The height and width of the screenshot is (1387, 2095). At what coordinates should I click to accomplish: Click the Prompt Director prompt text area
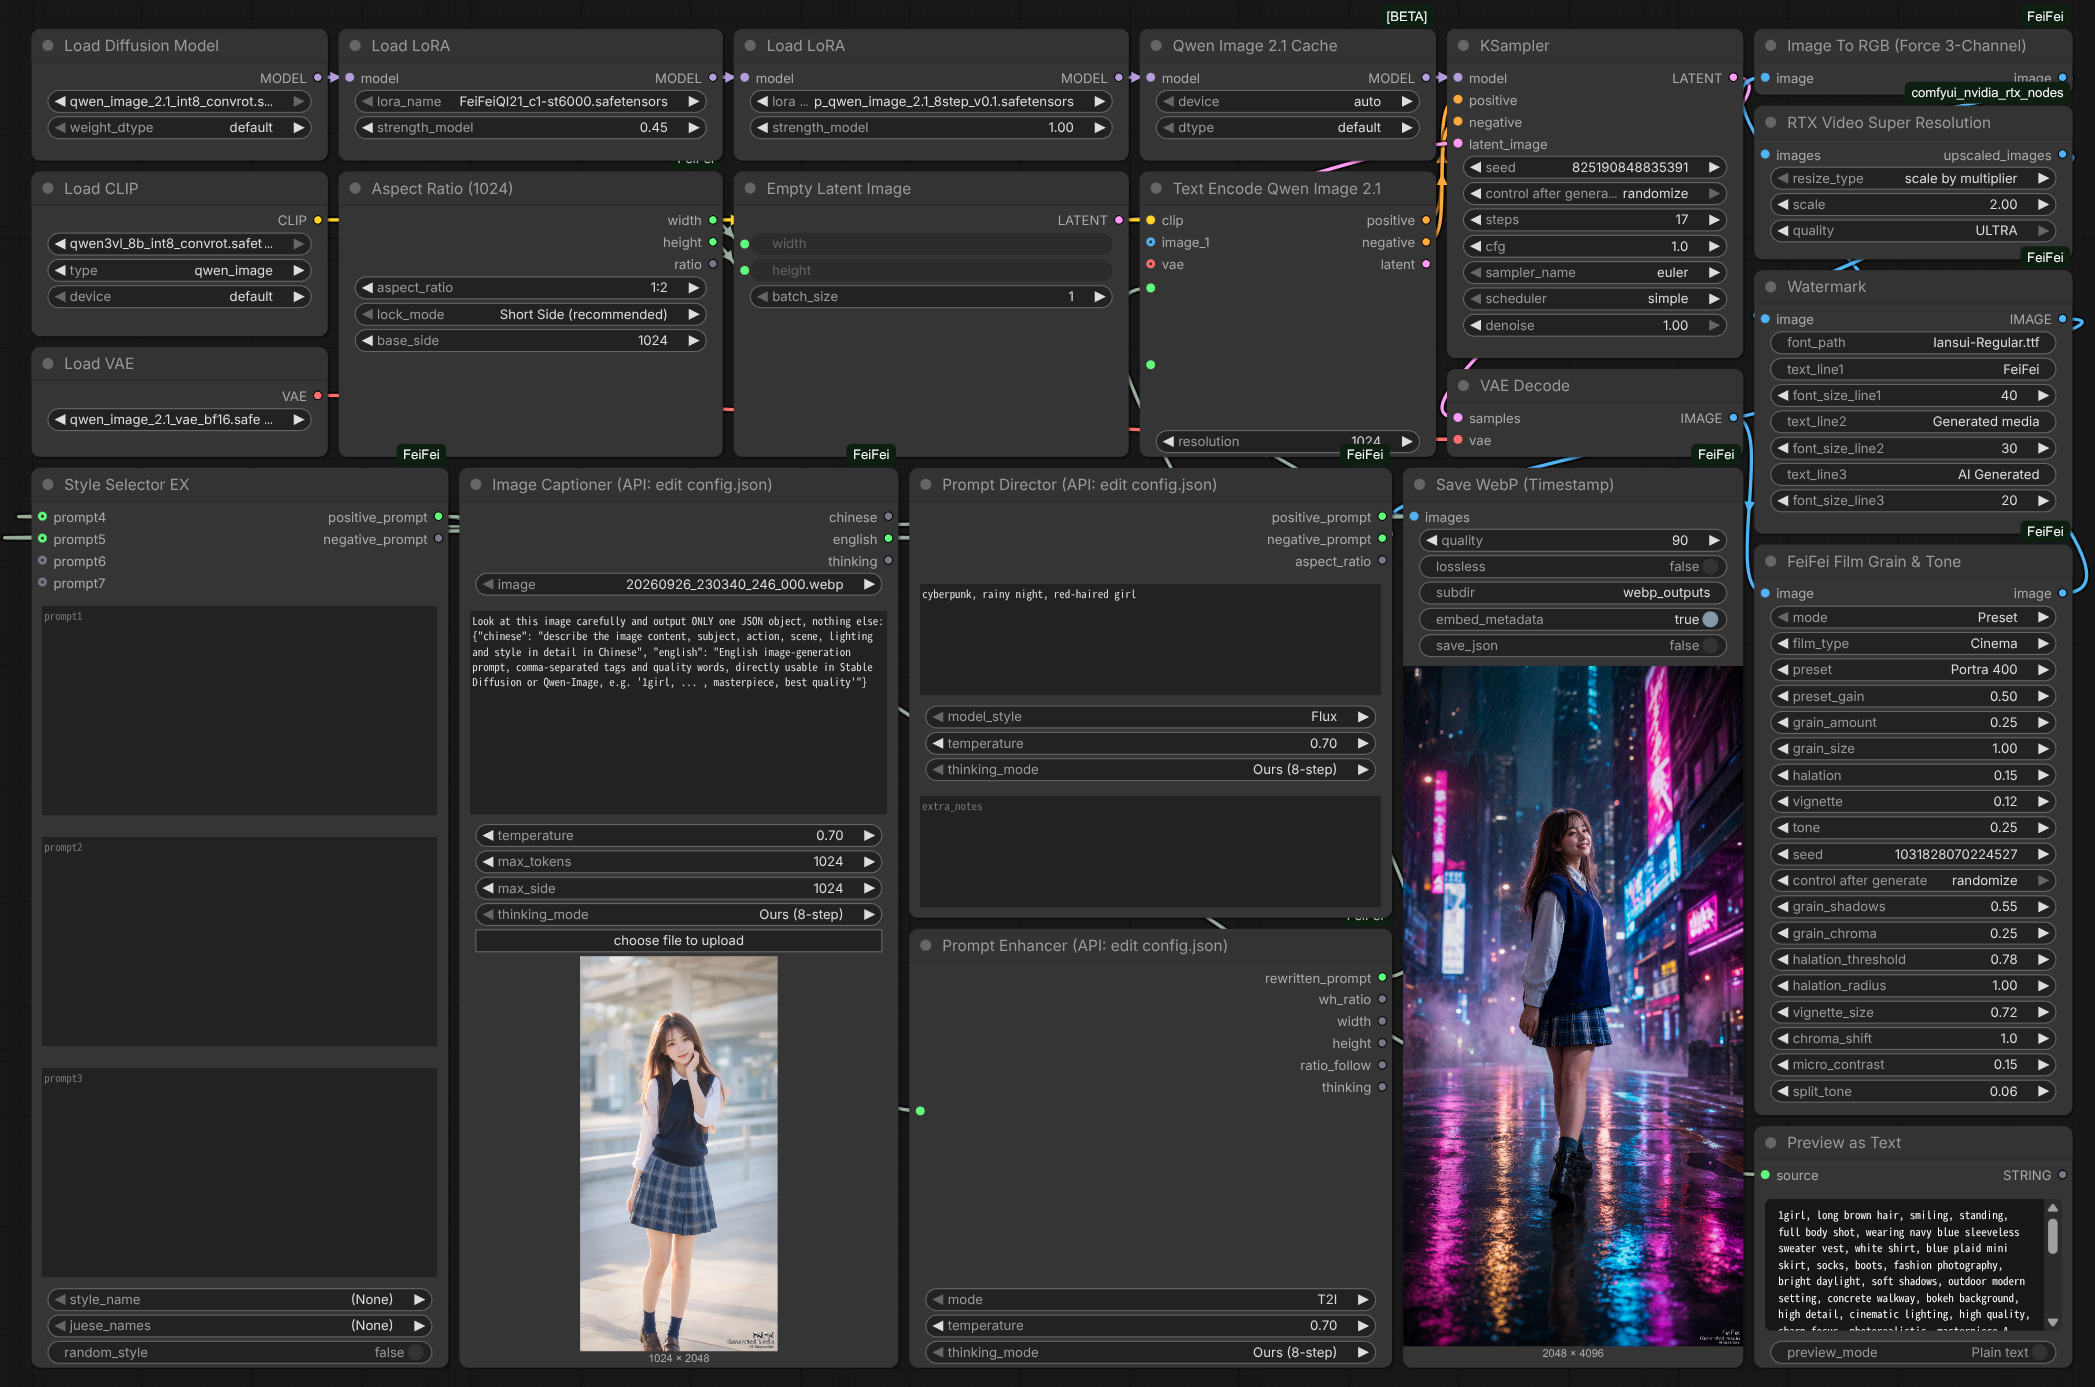(1150, 640)
